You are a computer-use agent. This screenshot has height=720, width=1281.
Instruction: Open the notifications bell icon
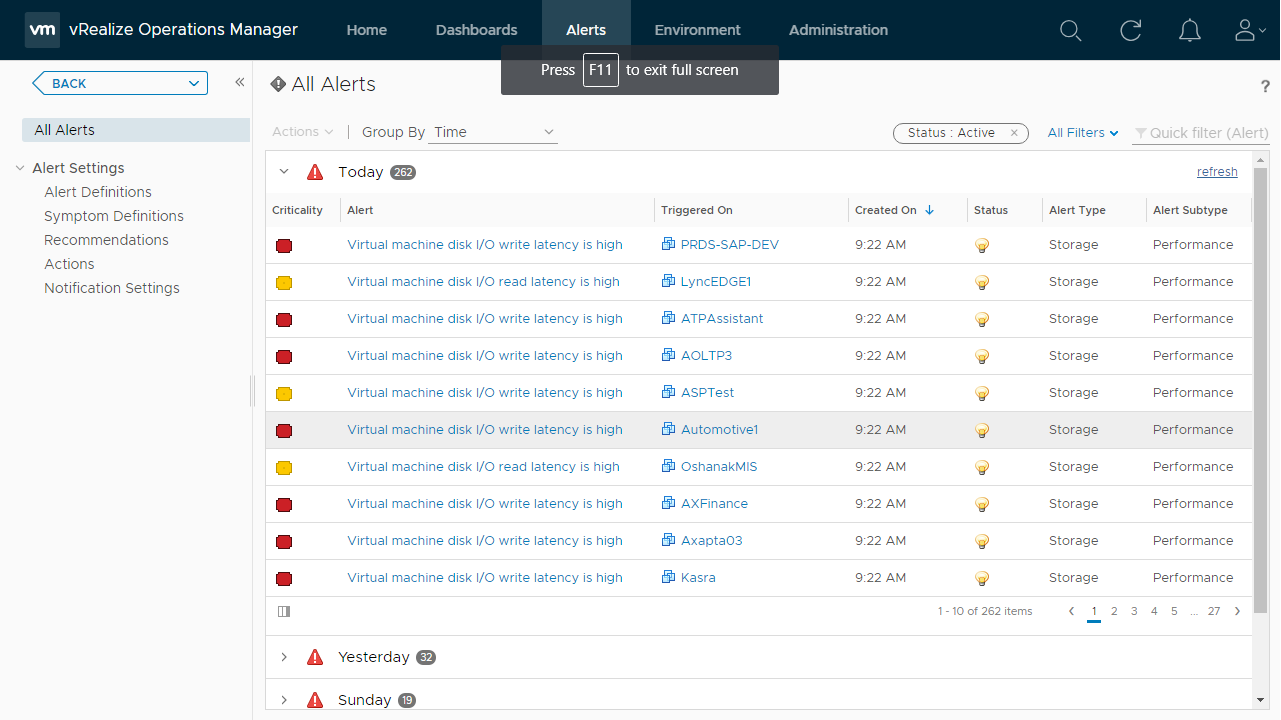tap(1189, 31)
